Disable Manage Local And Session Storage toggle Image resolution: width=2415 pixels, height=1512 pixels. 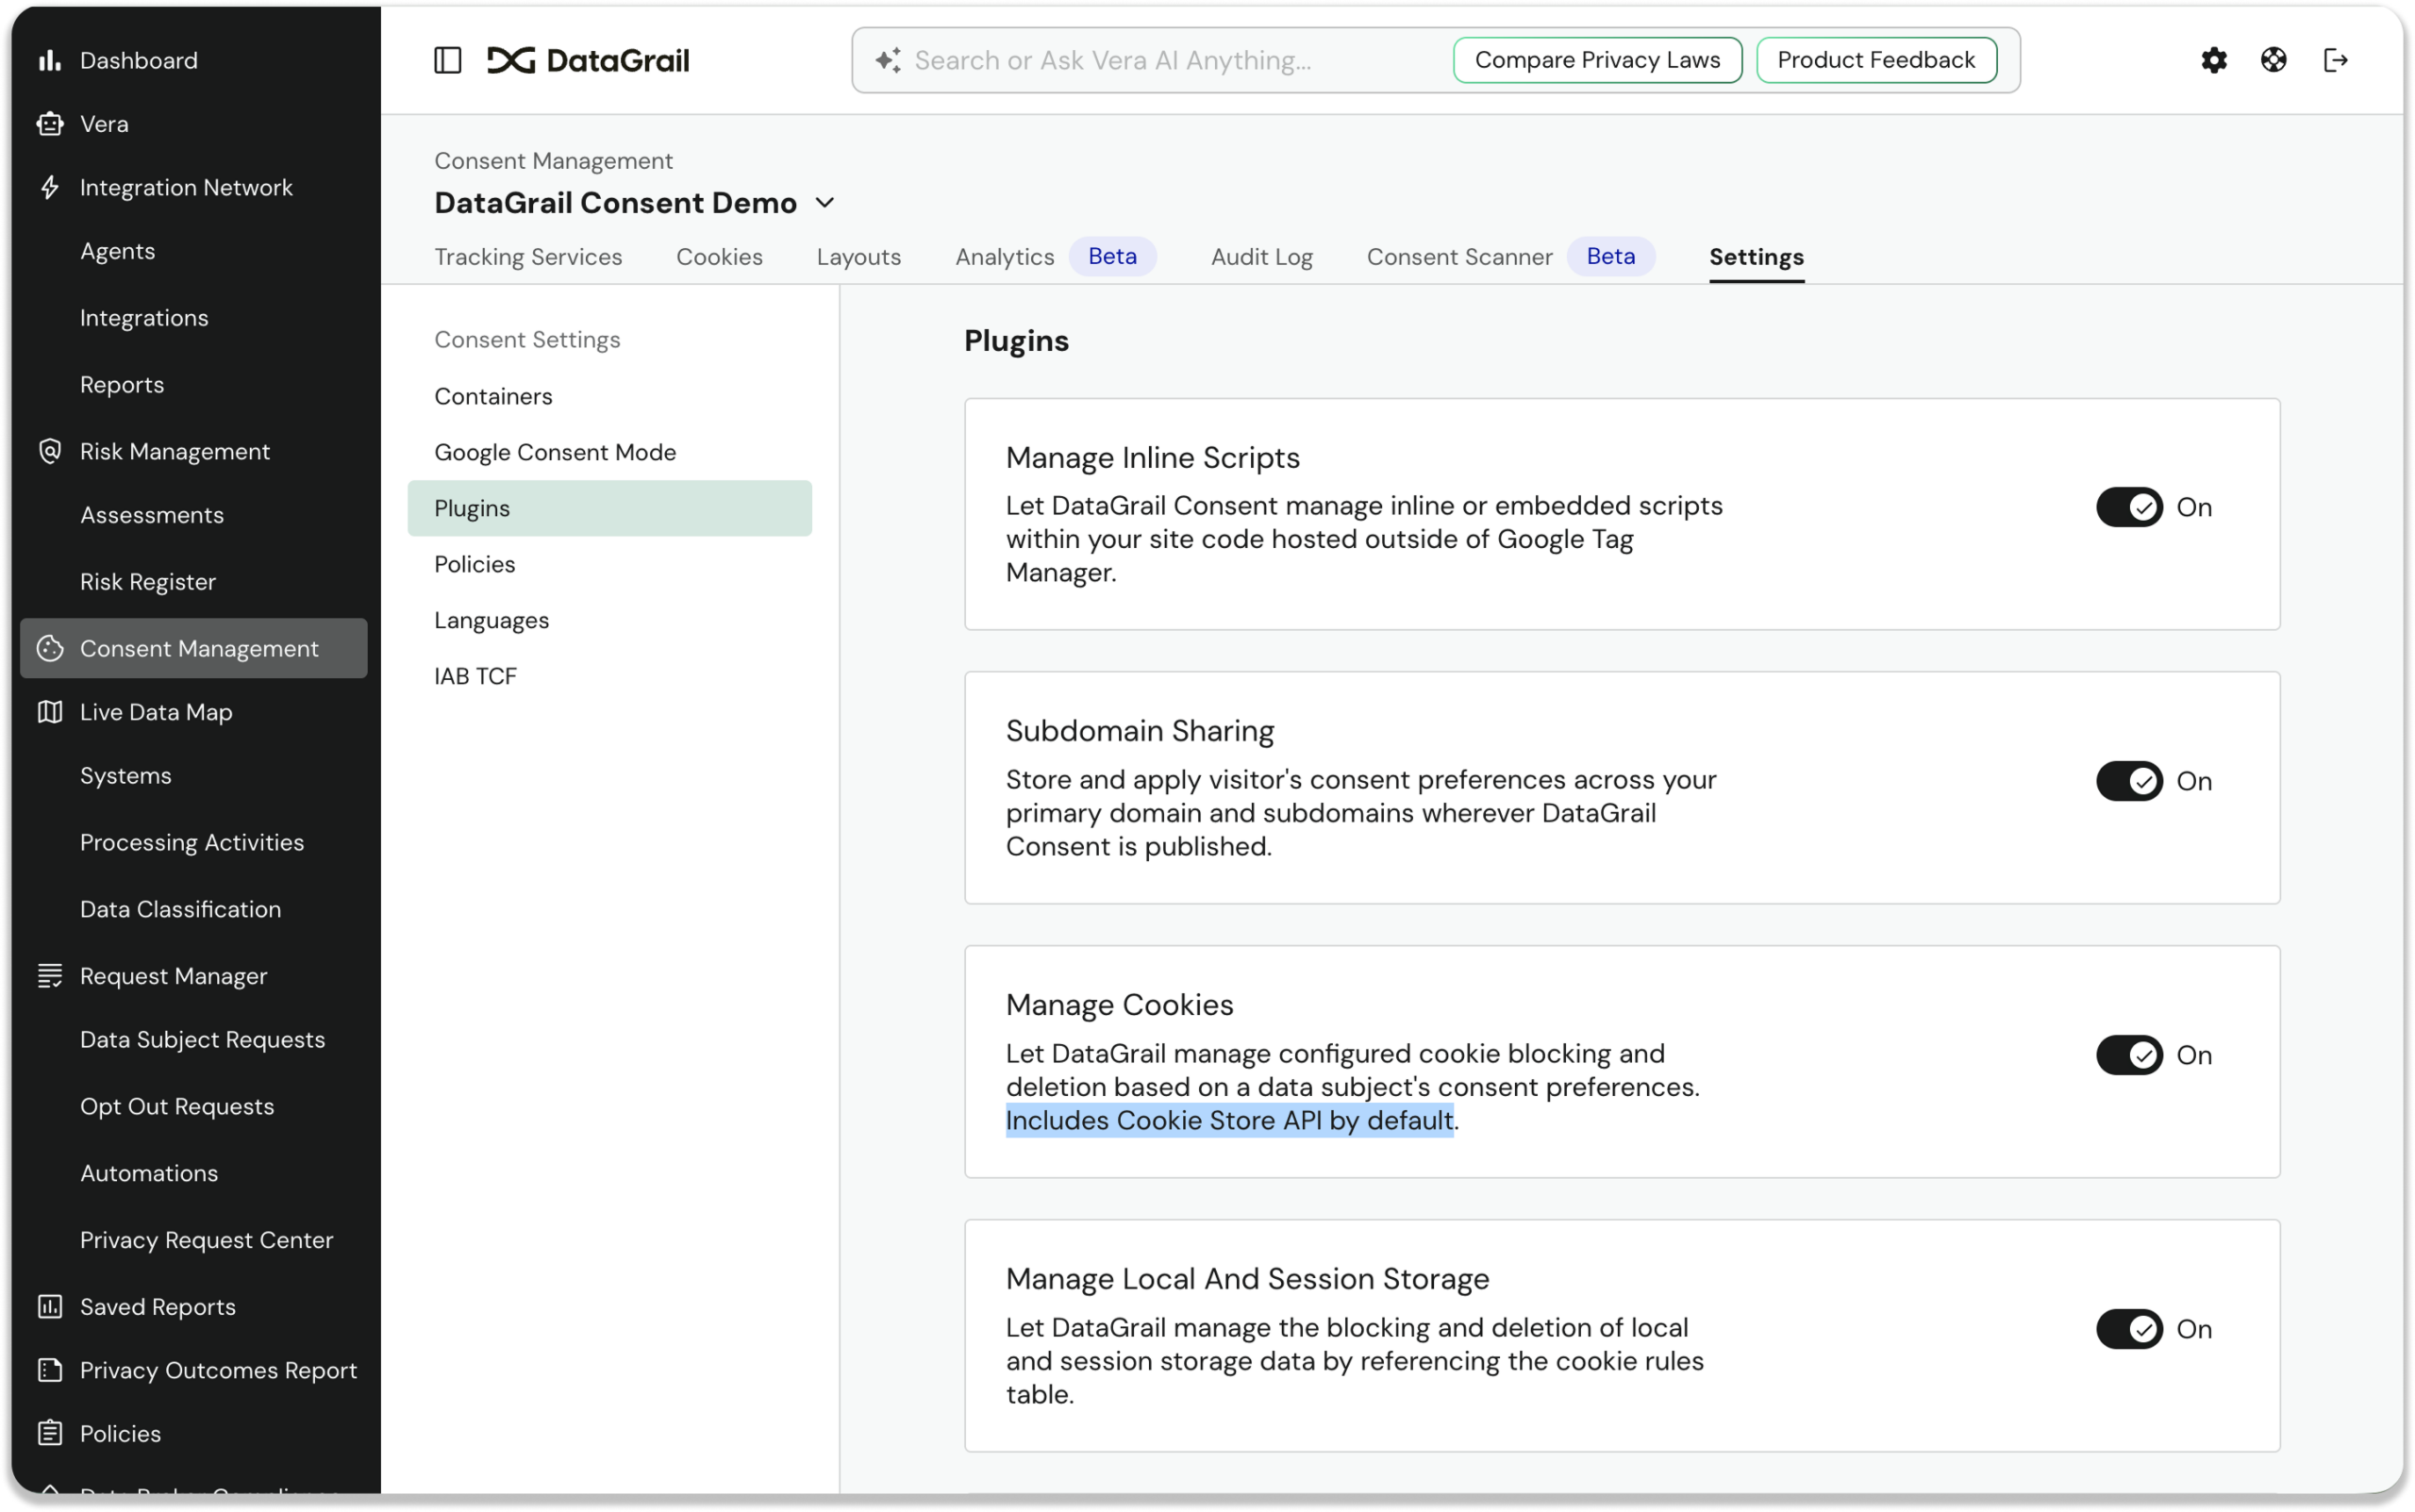click(2129, 1329)
